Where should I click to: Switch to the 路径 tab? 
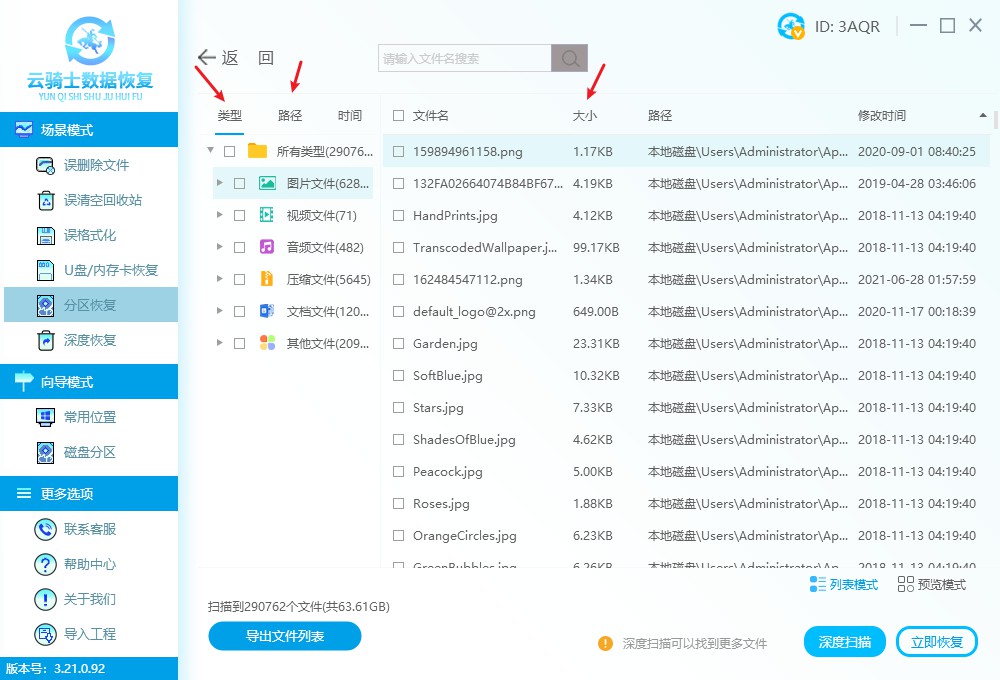(x=289, y=115)
